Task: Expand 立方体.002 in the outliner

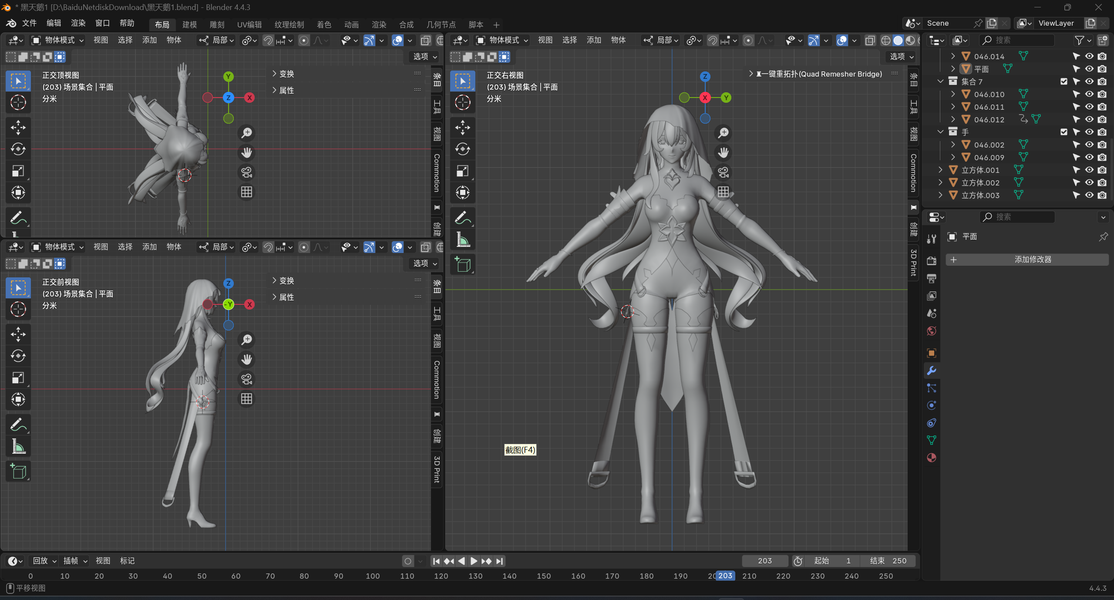Action: click(941, 182)
